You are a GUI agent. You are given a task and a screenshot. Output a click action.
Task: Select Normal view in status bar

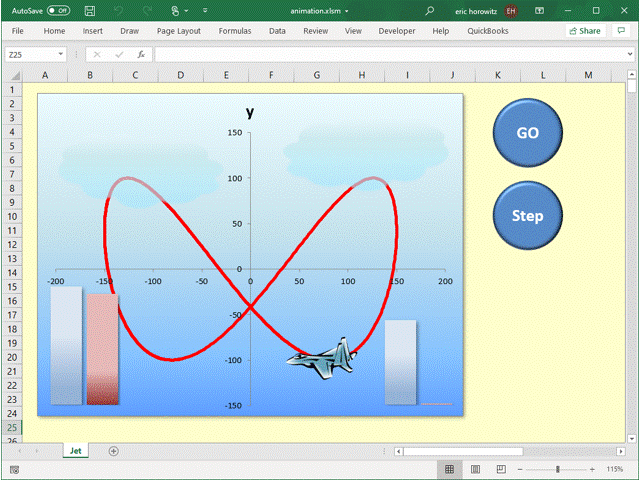(450, 469)
